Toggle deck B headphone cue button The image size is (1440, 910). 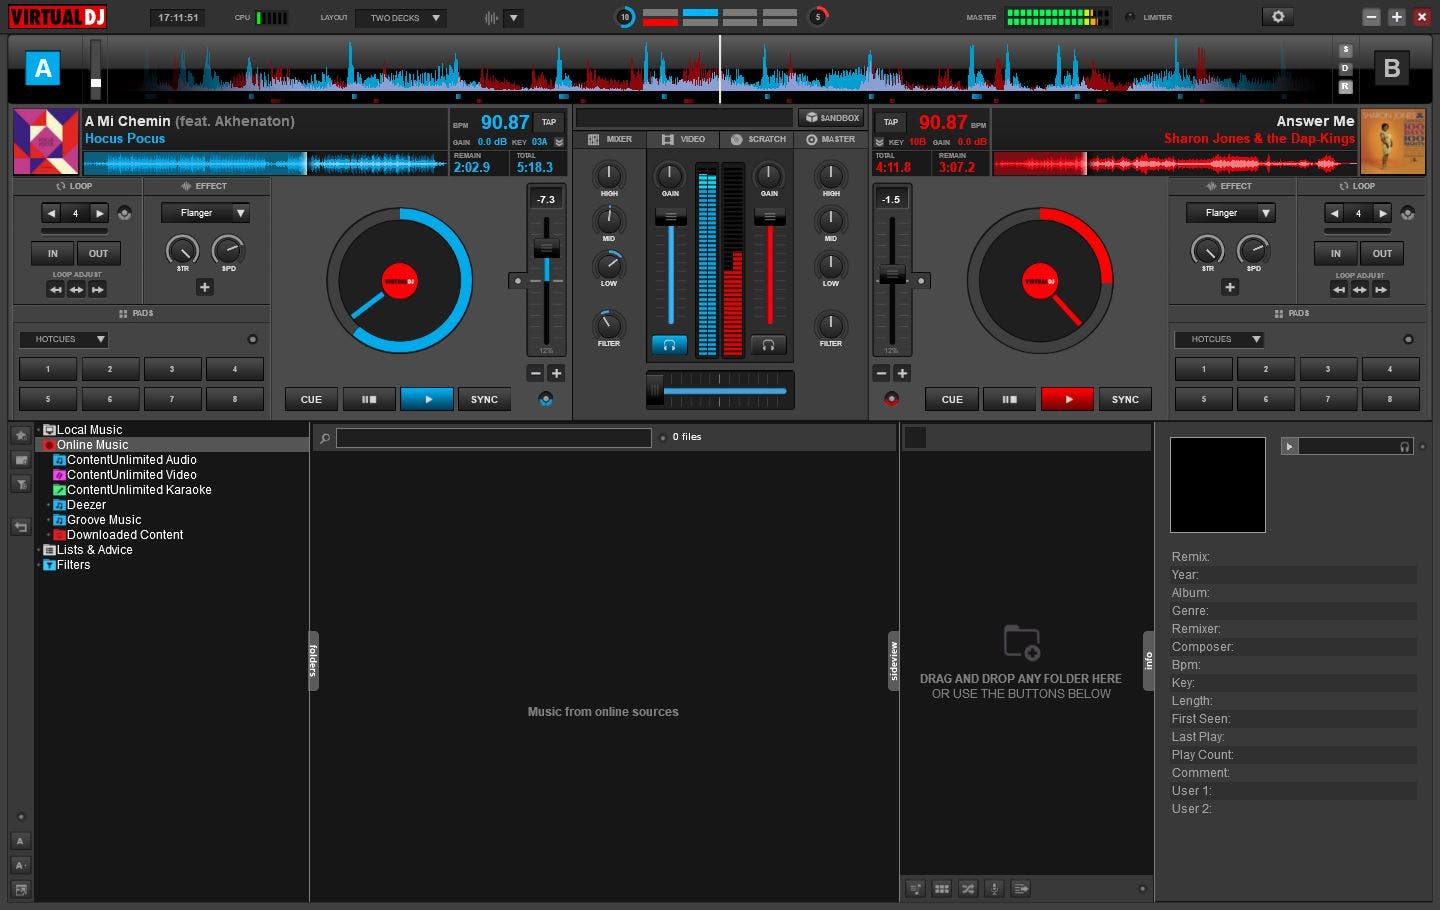click(x=768, y=345)
